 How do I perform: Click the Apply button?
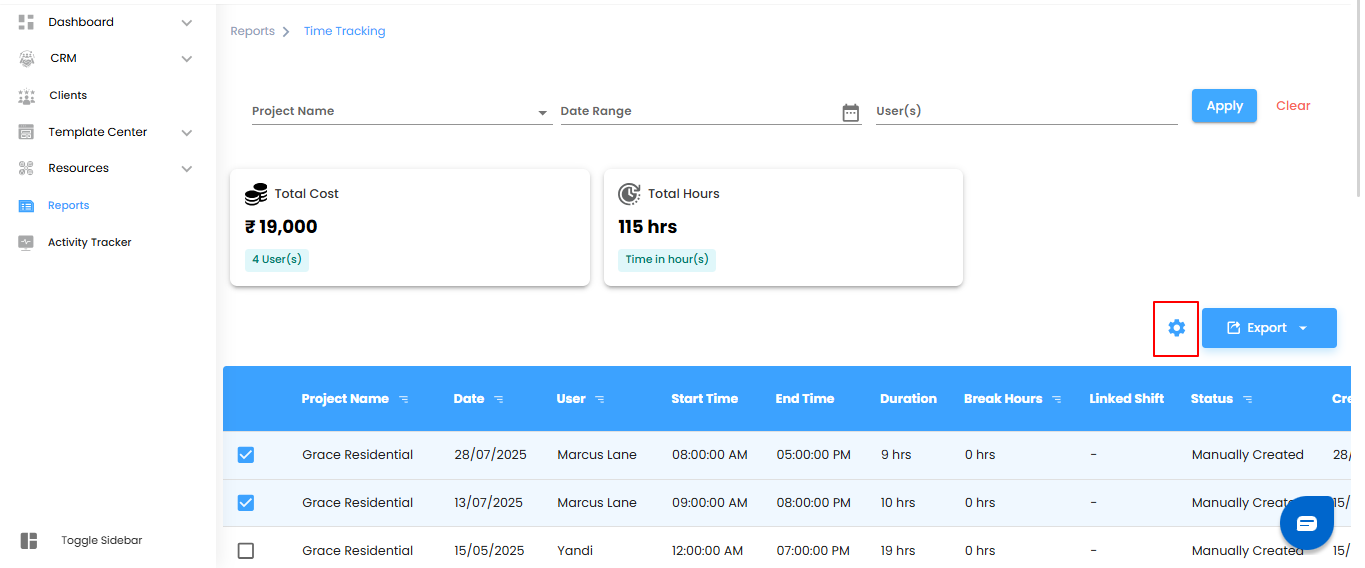[x=1224, y=106]
